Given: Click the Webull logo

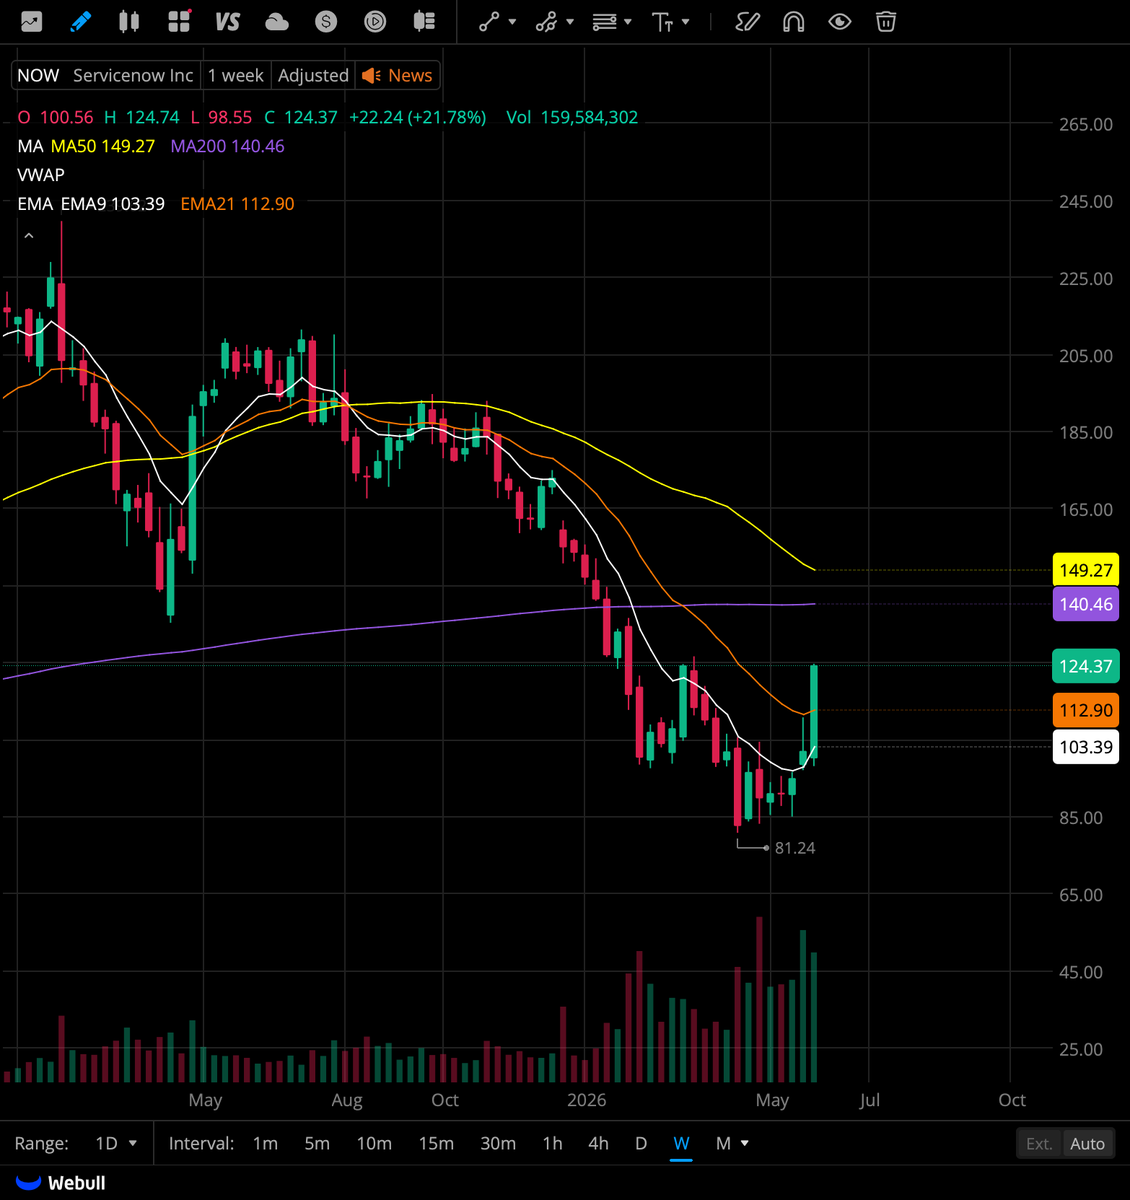Looking at the screenshot, I should (x=60, y=1183).
